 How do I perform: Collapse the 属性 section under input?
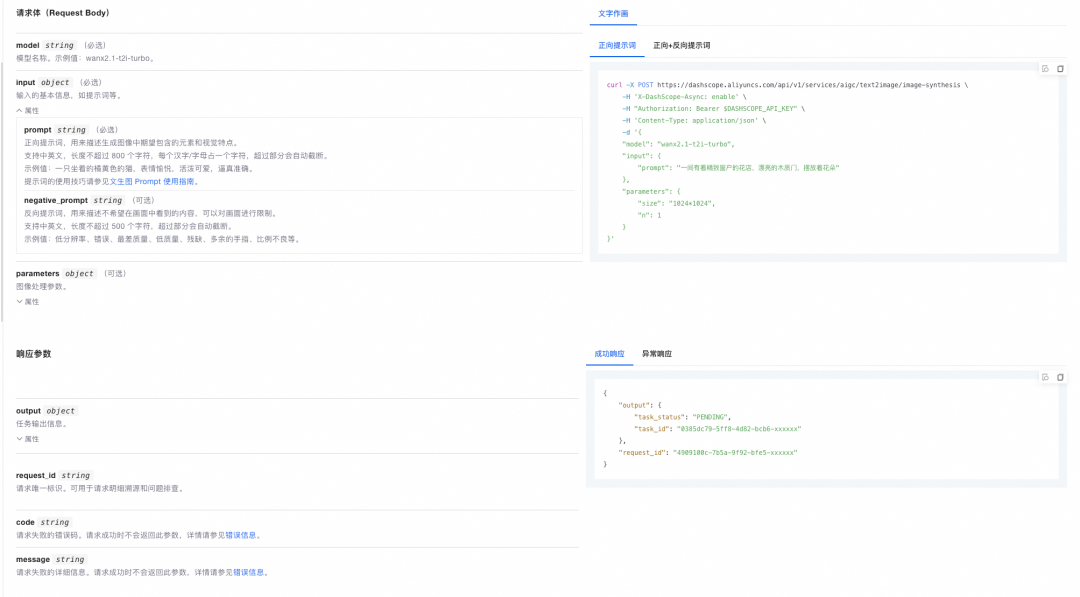pyautogui.click(x=28, y=111)
